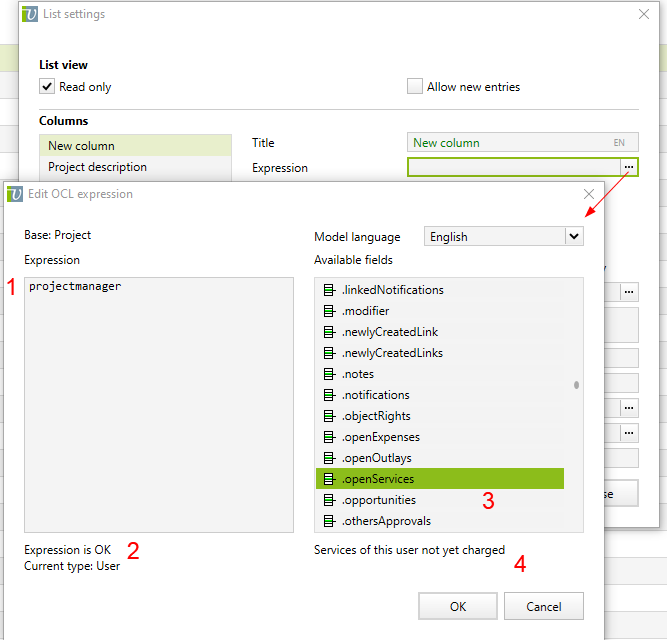Click the field icon beside .objectRights
This screenshot has width=667, height=640.
pyautogui.click(x=329, y=416)
